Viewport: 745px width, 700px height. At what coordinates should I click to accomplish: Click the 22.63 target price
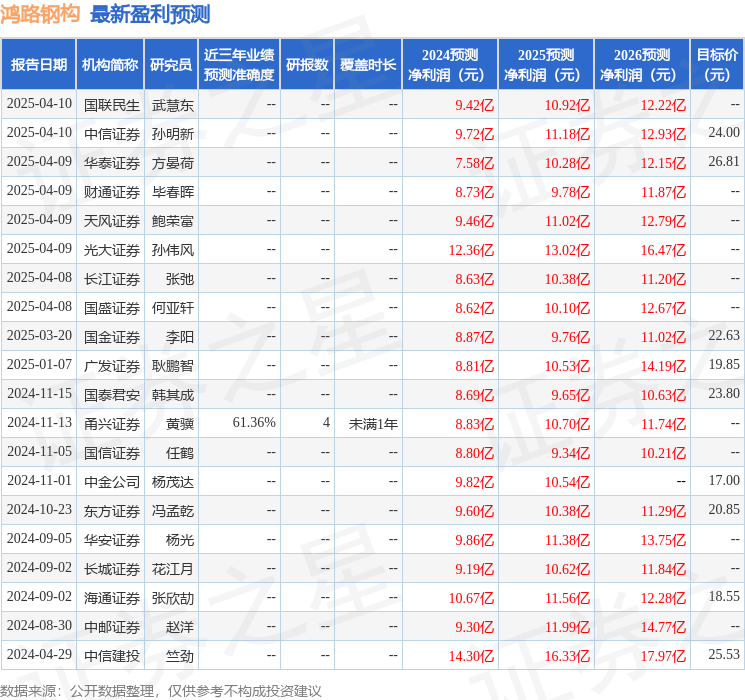(724, 335)
